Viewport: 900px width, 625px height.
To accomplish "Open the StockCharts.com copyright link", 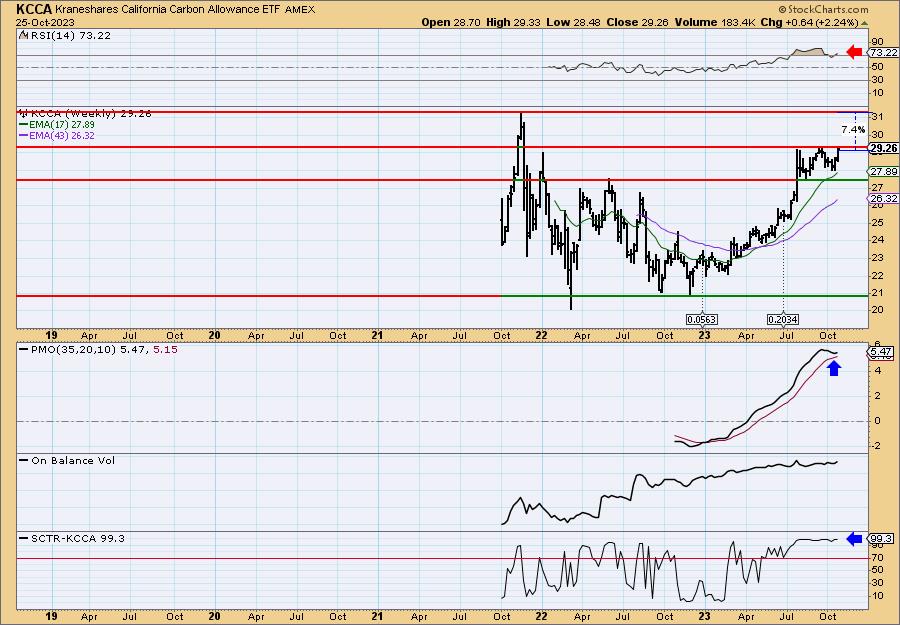I will (x=823, y=9).
